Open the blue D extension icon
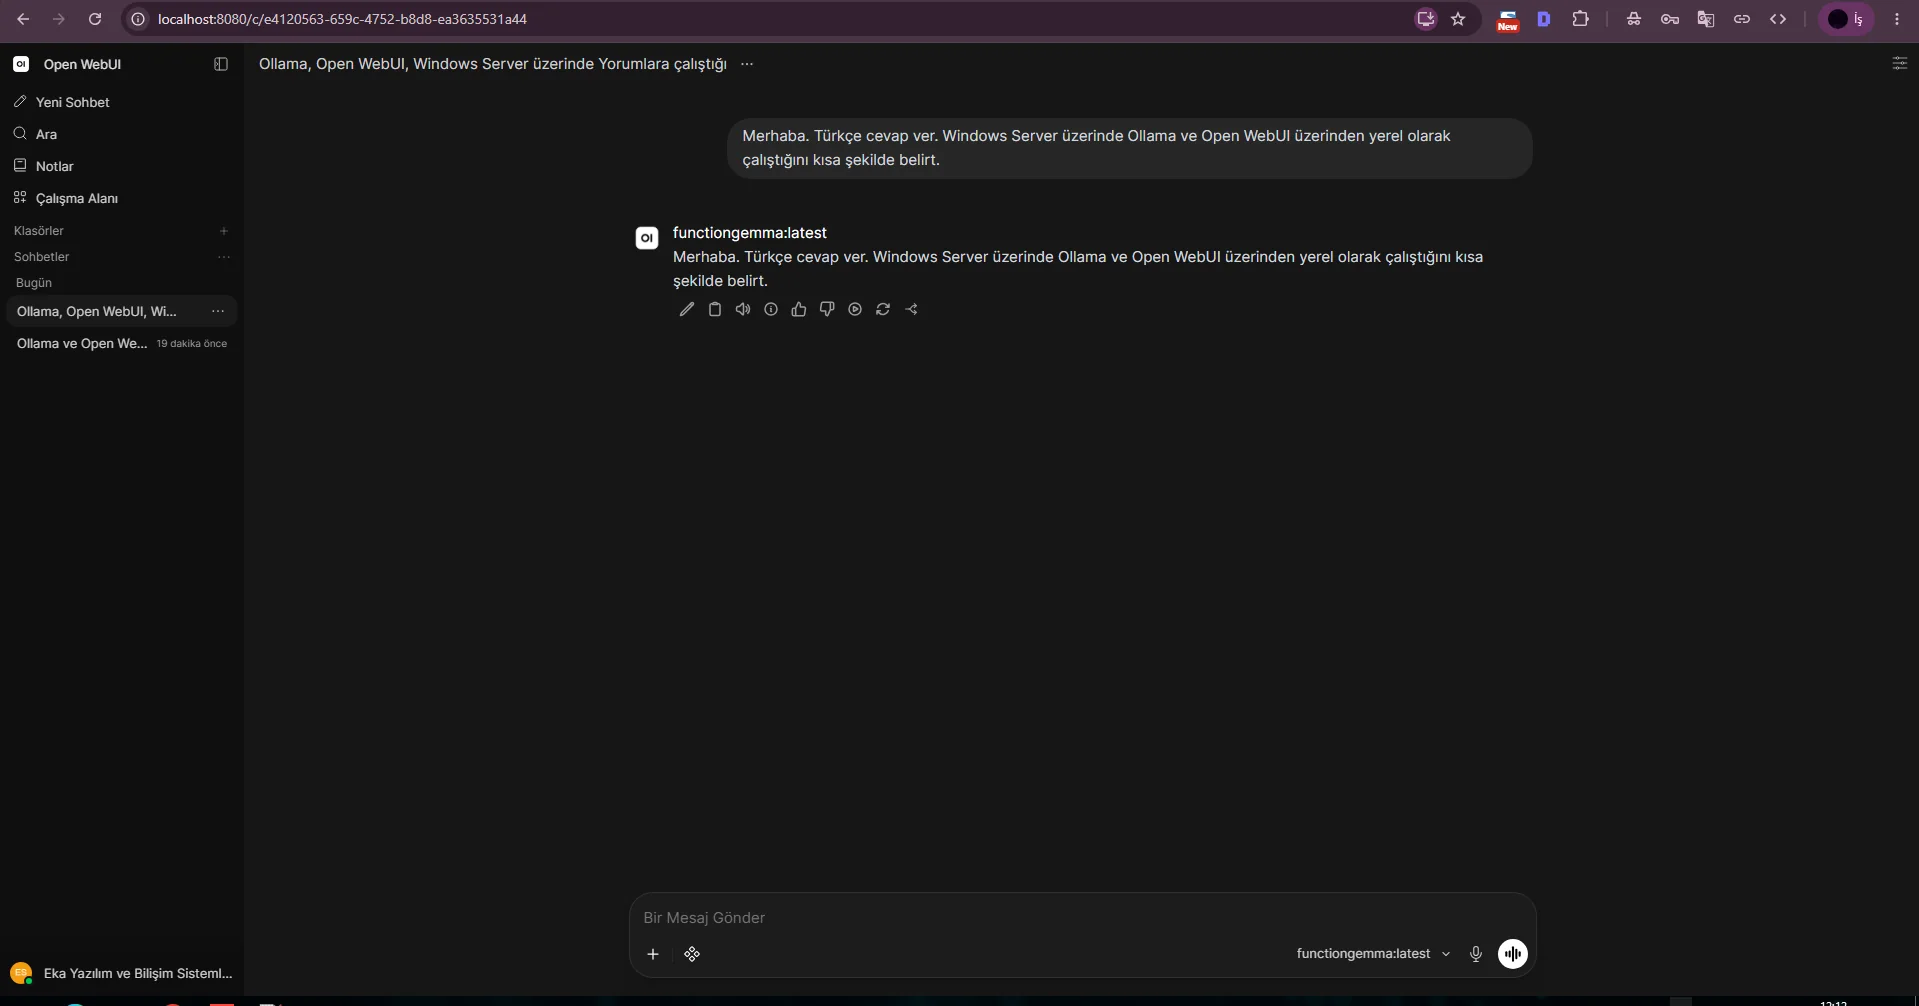This screenshot has width=1919, height=1006. click(1544, 19)
